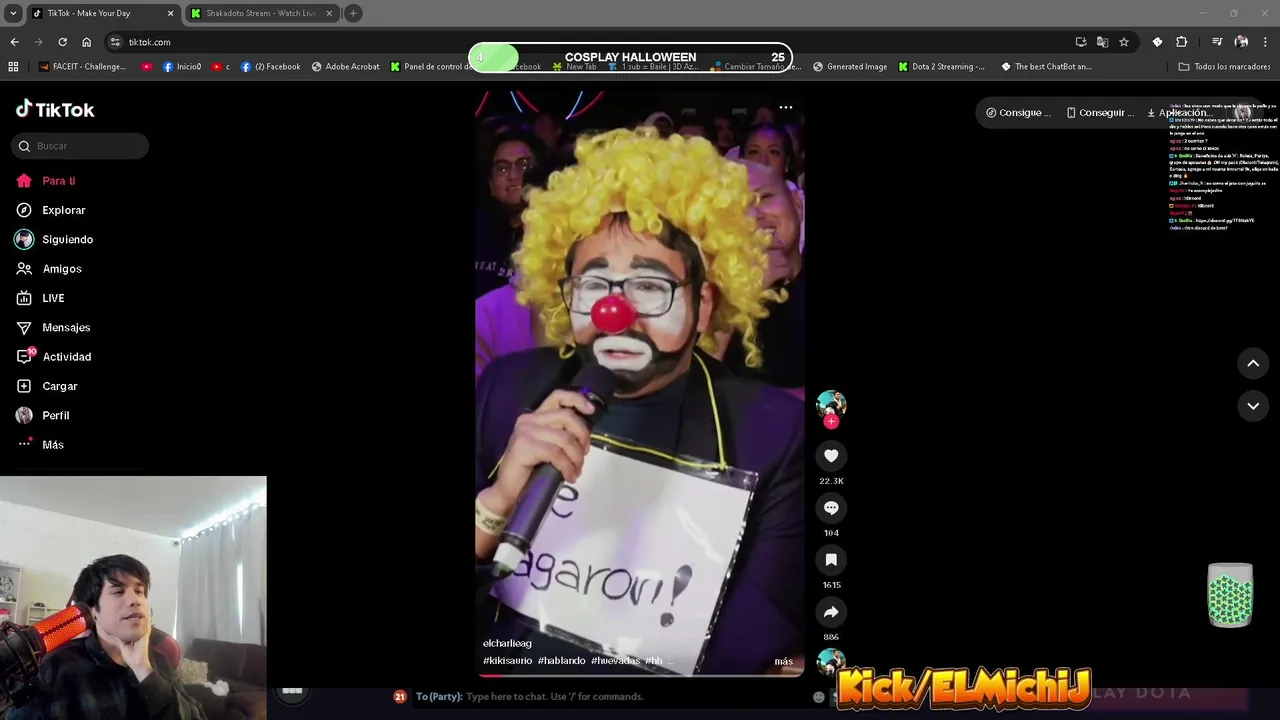
Task: Open the Inicio0 Facebook bookmark
Action: pyautogui.click(x=182, y=67)
